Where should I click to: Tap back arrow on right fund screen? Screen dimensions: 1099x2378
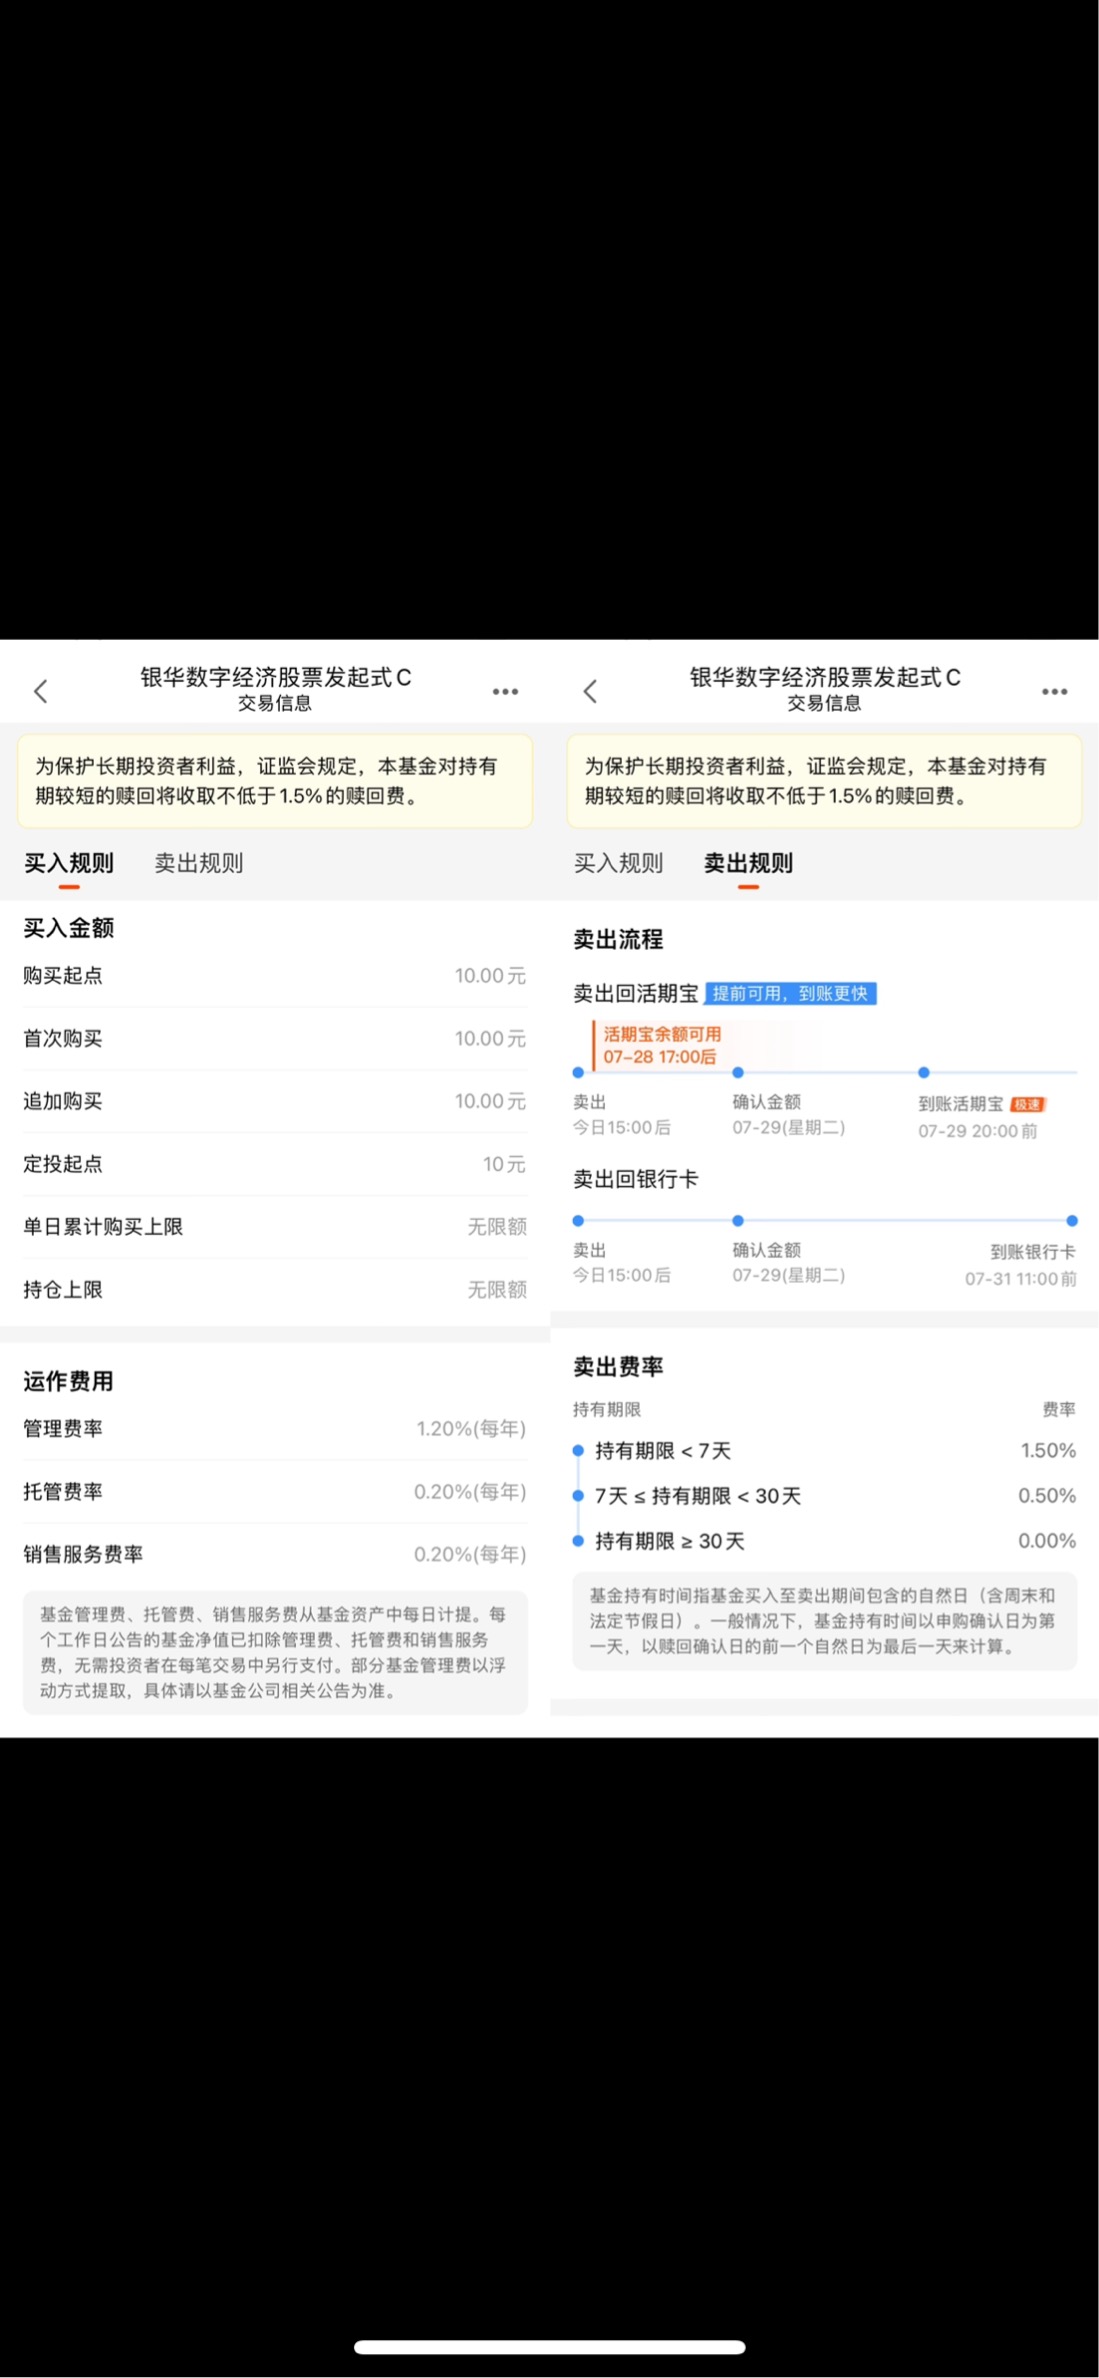pyautogui.click(x=590, y=691)
